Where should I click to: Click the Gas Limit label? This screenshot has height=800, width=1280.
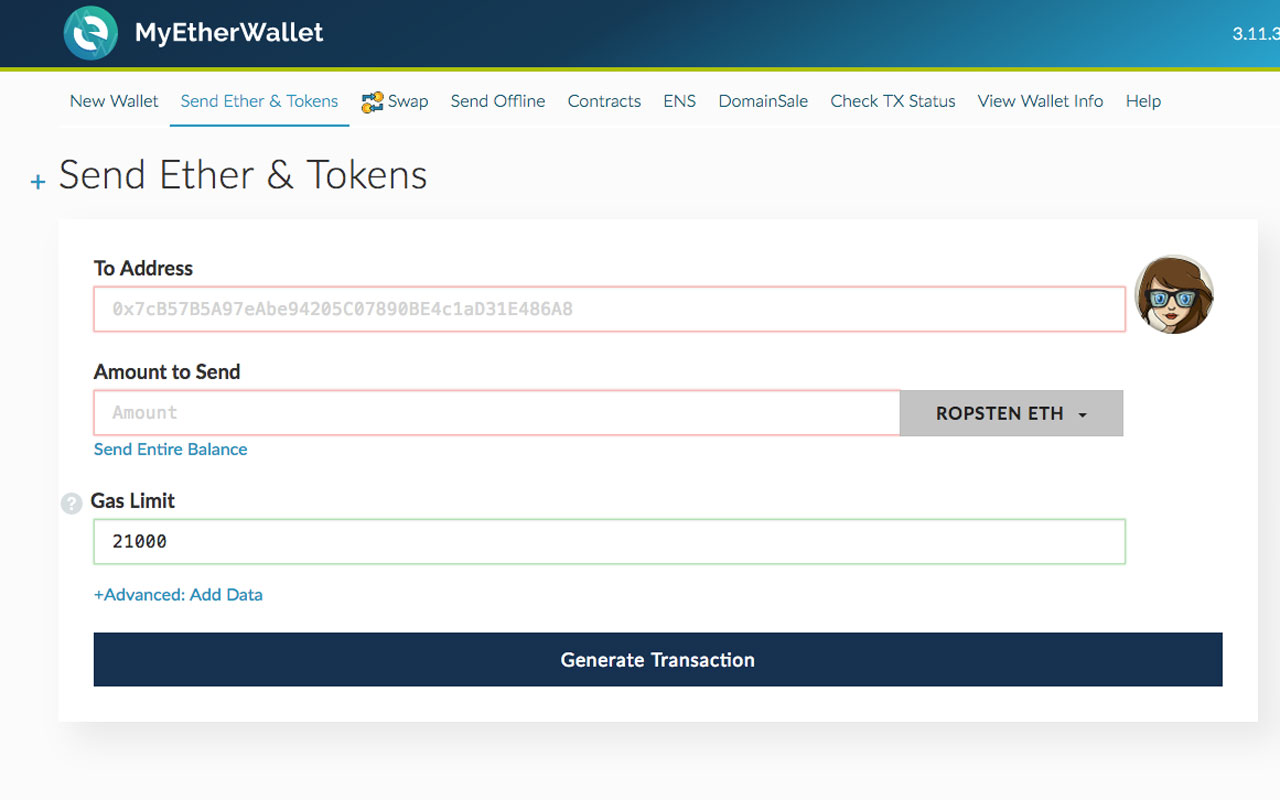[x=133, y=501]
